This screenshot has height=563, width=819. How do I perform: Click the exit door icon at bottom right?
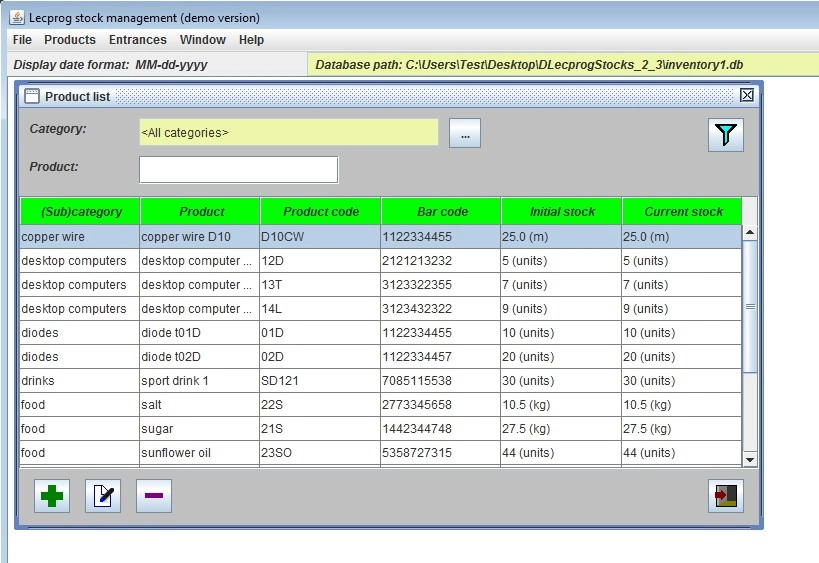[x=725, y=496]
